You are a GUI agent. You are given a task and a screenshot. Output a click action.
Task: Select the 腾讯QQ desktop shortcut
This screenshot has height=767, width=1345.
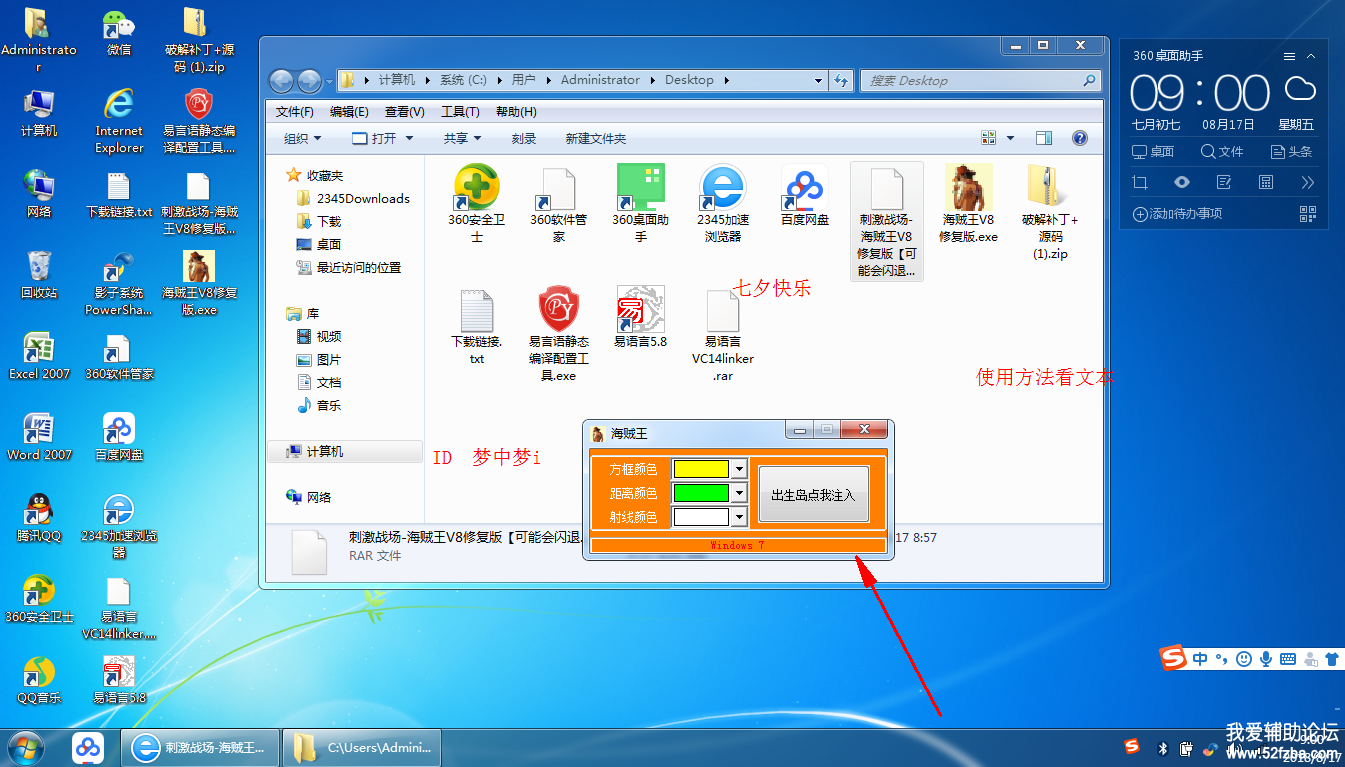pyautogui.click(x=39, y=518)
